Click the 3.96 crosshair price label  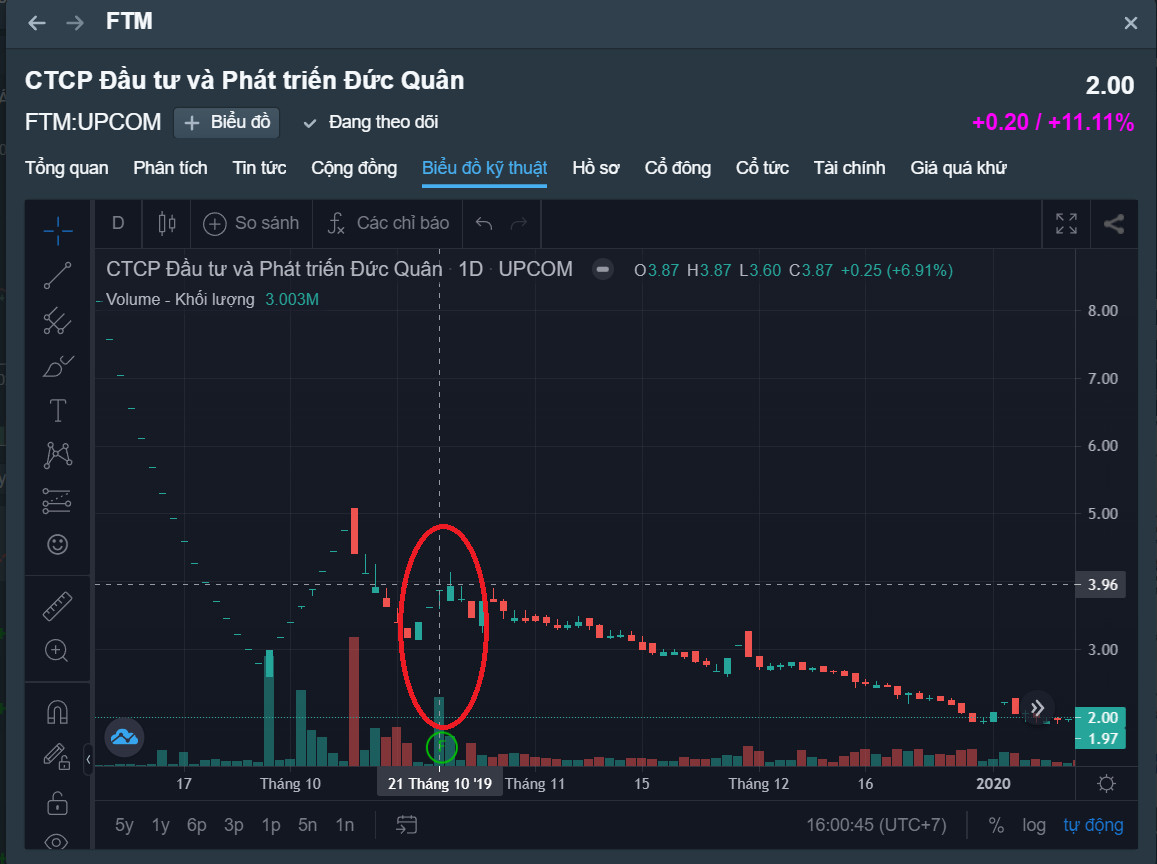[x=1102, y=585]
